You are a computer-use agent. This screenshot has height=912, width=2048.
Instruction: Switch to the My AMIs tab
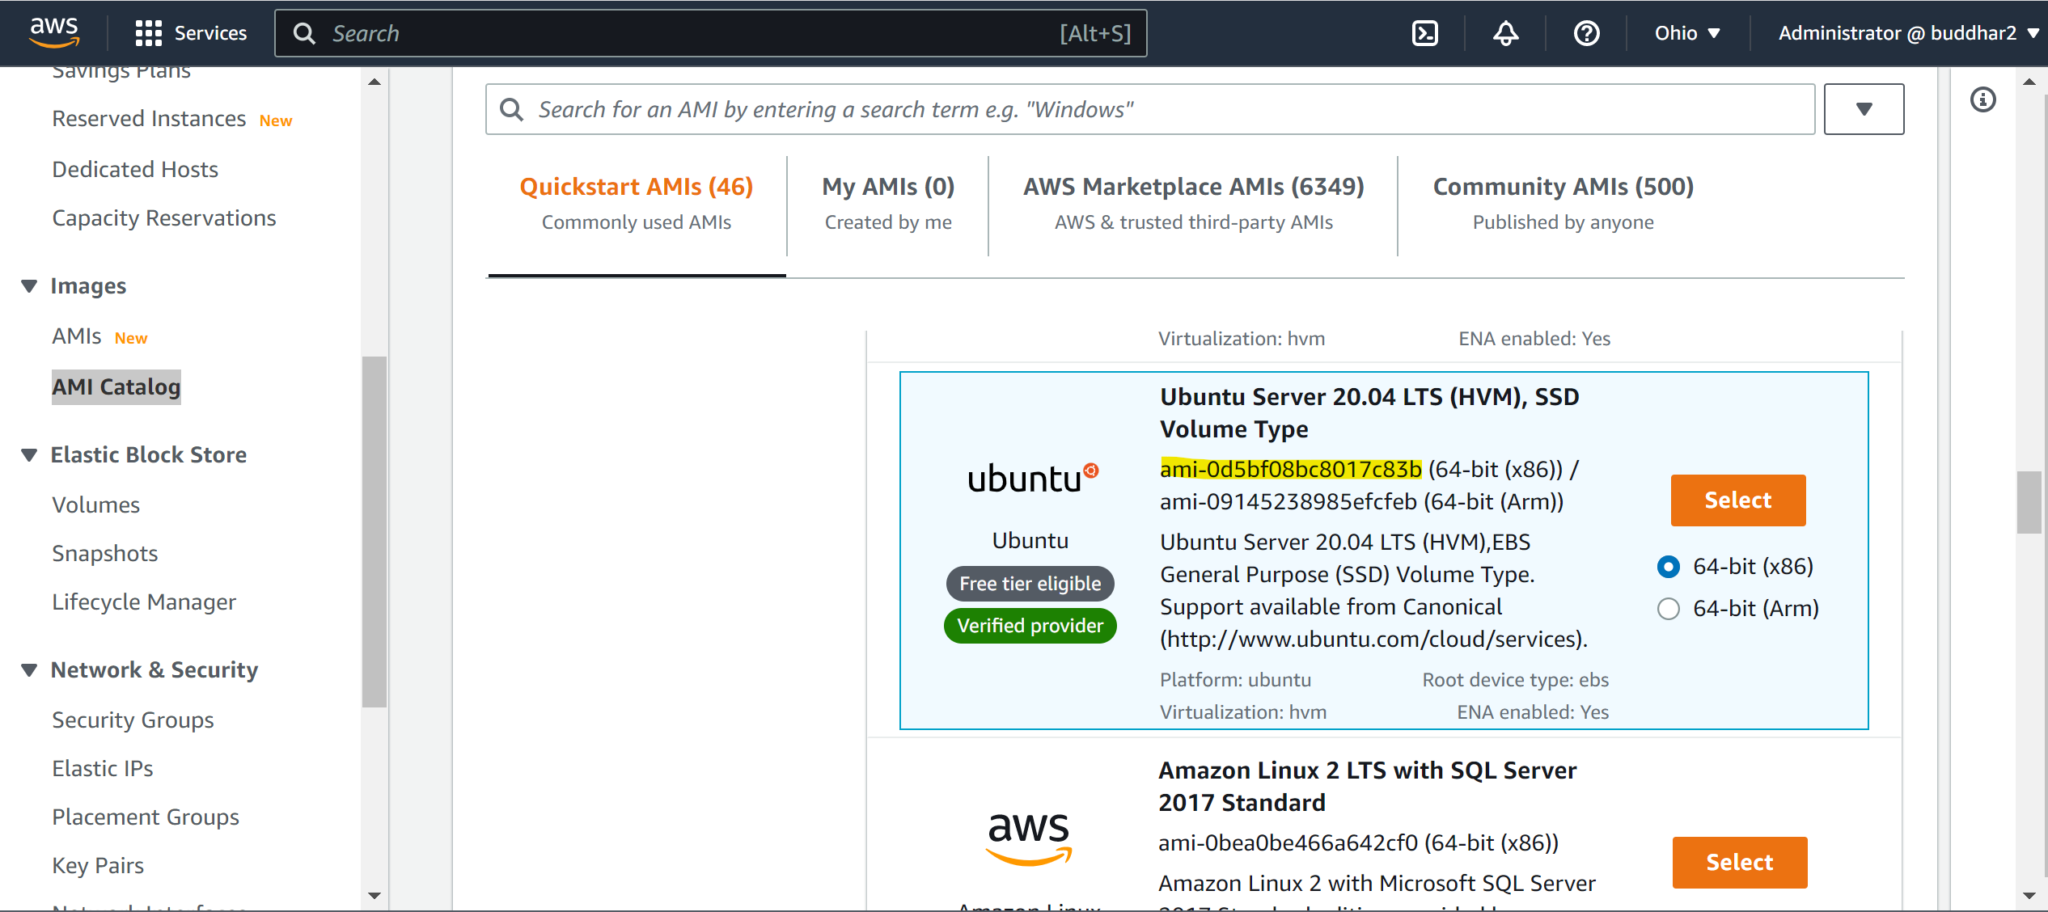[887, 186]
